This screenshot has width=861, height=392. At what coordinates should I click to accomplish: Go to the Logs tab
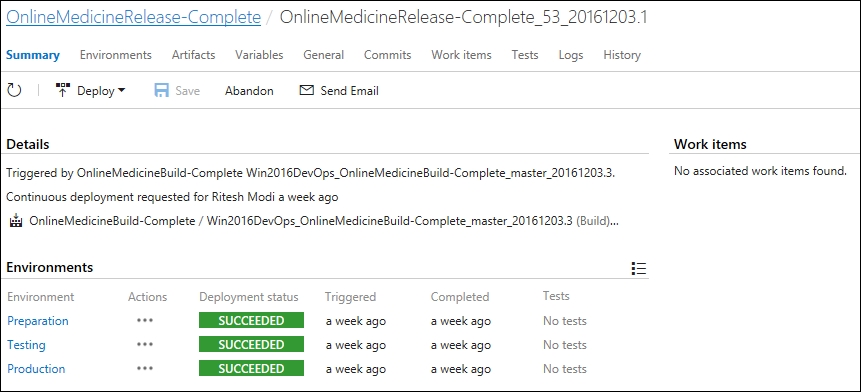571,55
